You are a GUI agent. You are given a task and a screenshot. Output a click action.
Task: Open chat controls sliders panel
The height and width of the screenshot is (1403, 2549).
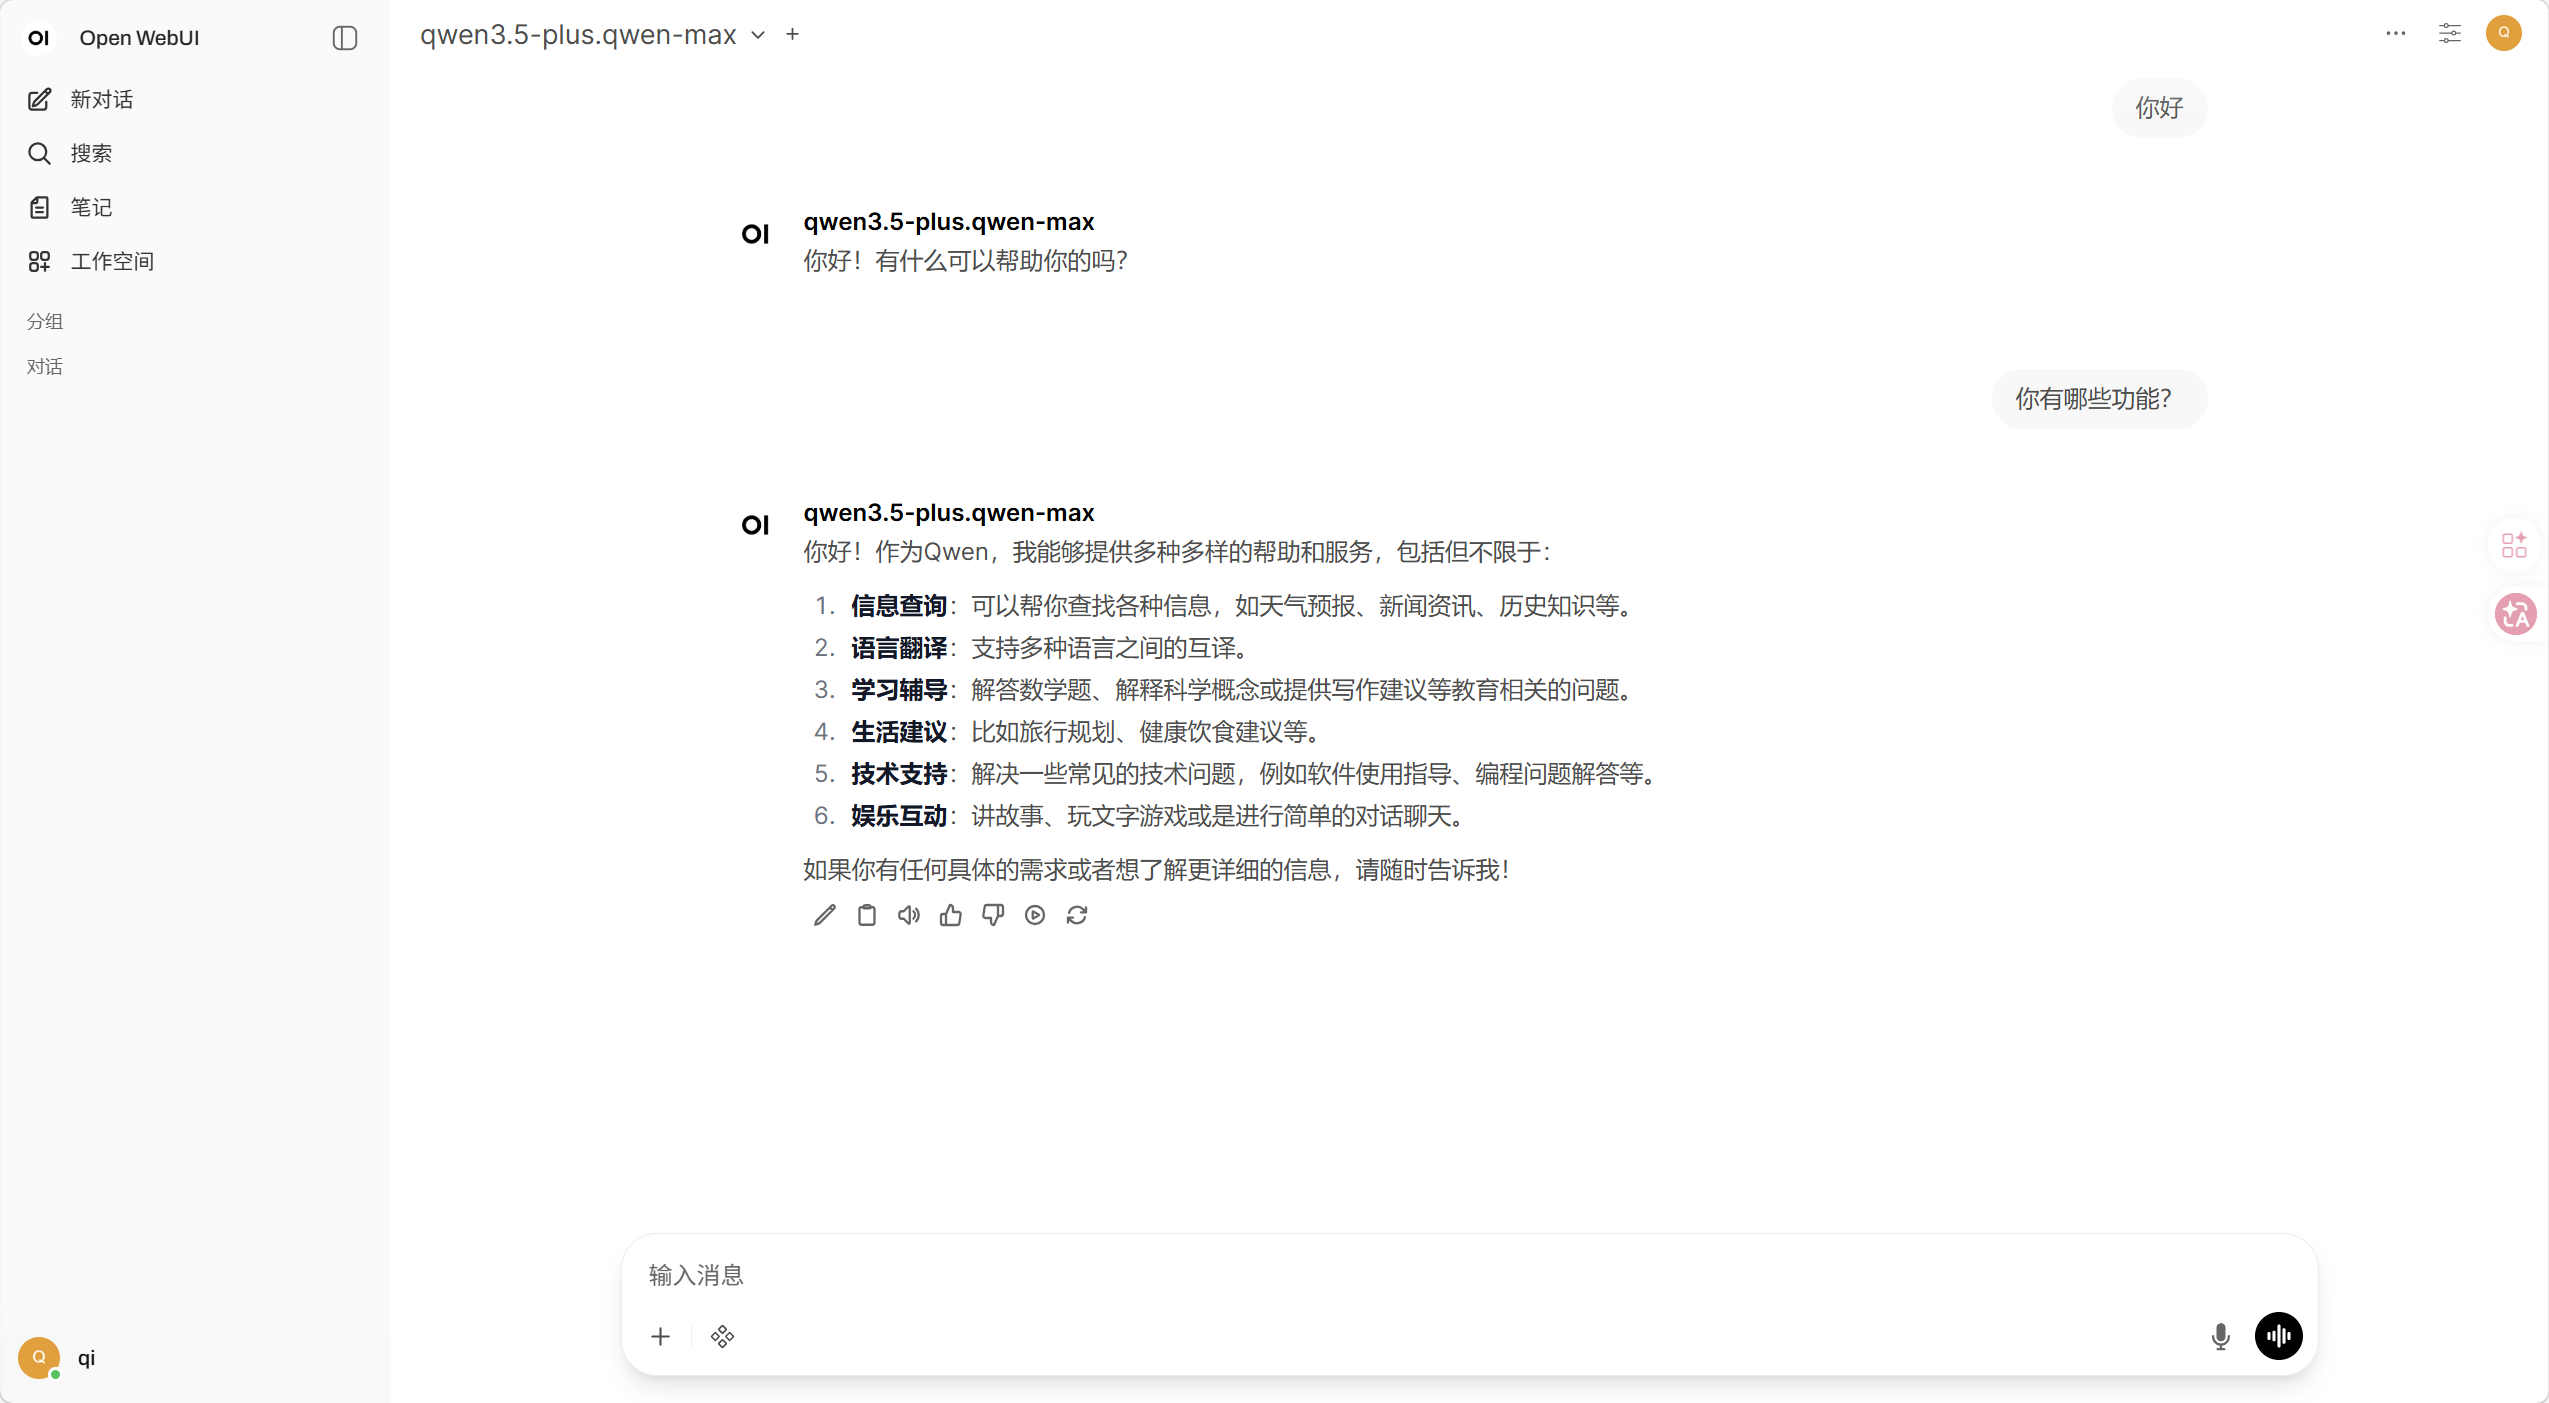[x=2449, y=33]
